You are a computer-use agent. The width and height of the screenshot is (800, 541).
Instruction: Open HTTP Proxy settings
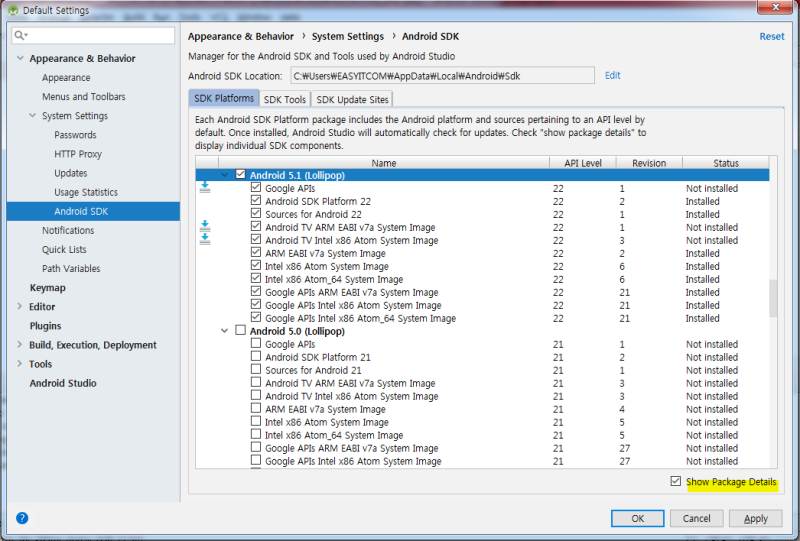point(78,154)
